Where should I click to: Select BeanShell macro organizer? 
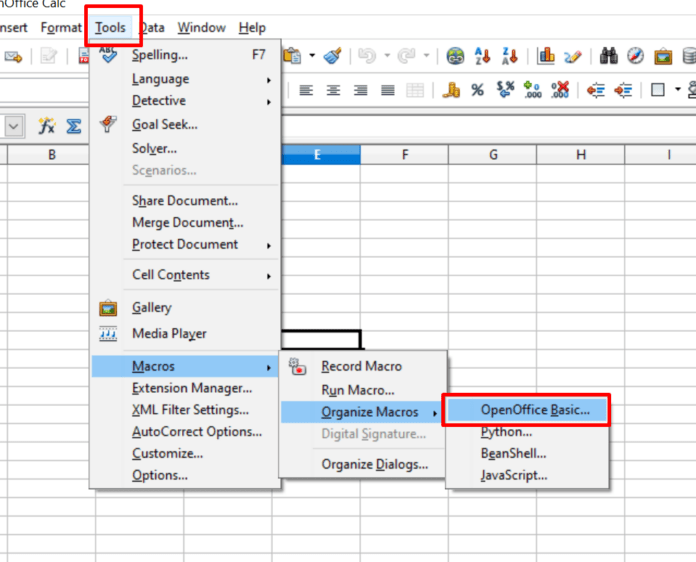coord(527,453)
